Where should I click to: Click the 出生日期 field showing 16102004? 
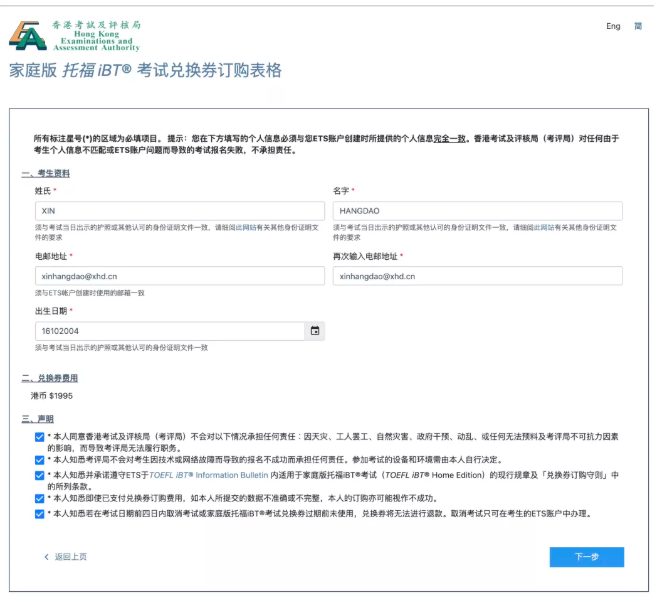pyautogui.click(x=168, y=331)
